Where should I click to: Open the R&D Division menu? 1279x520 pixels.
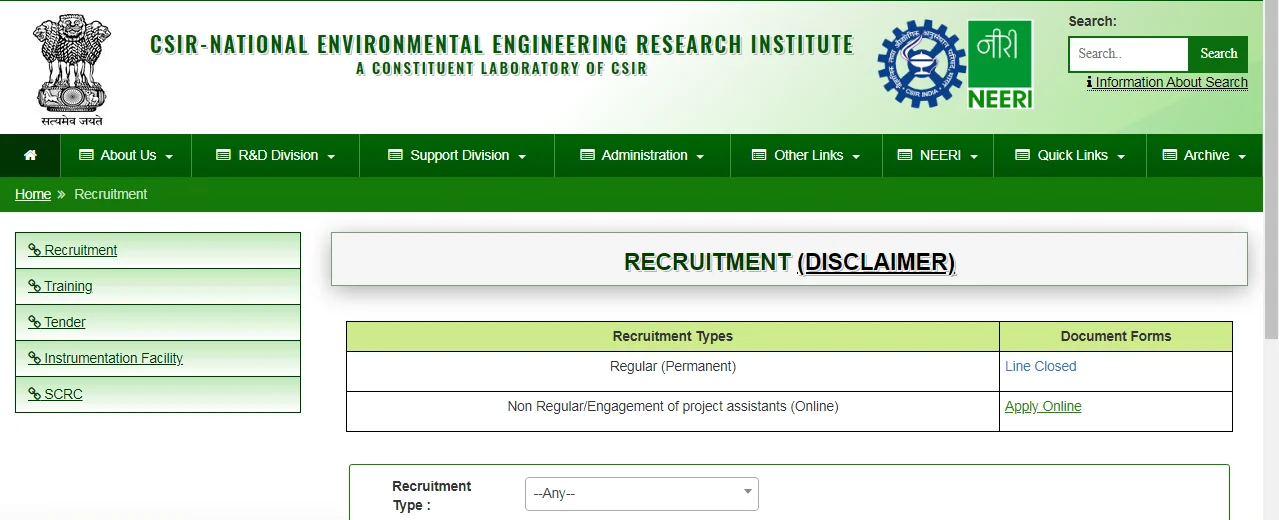(x=275, y=155)
